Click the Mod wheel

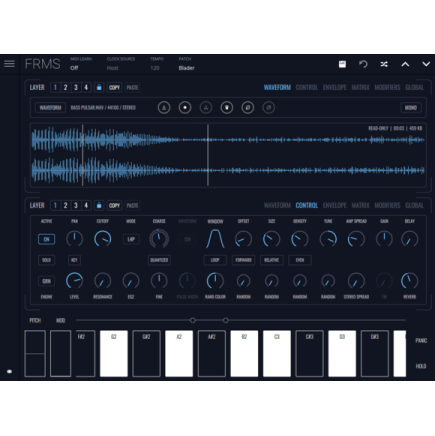coord(60,354)
